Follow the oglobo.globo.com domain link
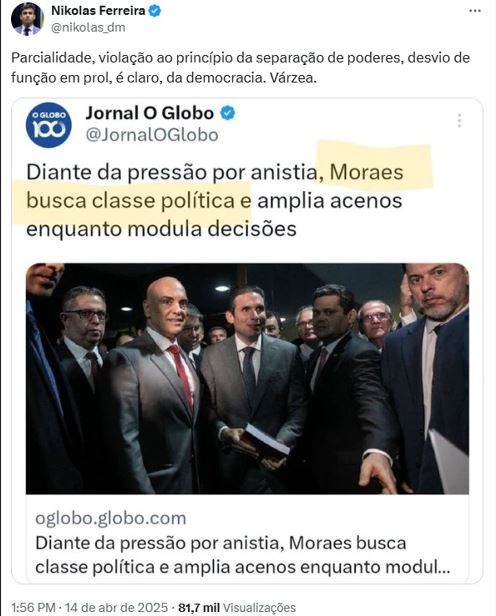 coord(110,518)
